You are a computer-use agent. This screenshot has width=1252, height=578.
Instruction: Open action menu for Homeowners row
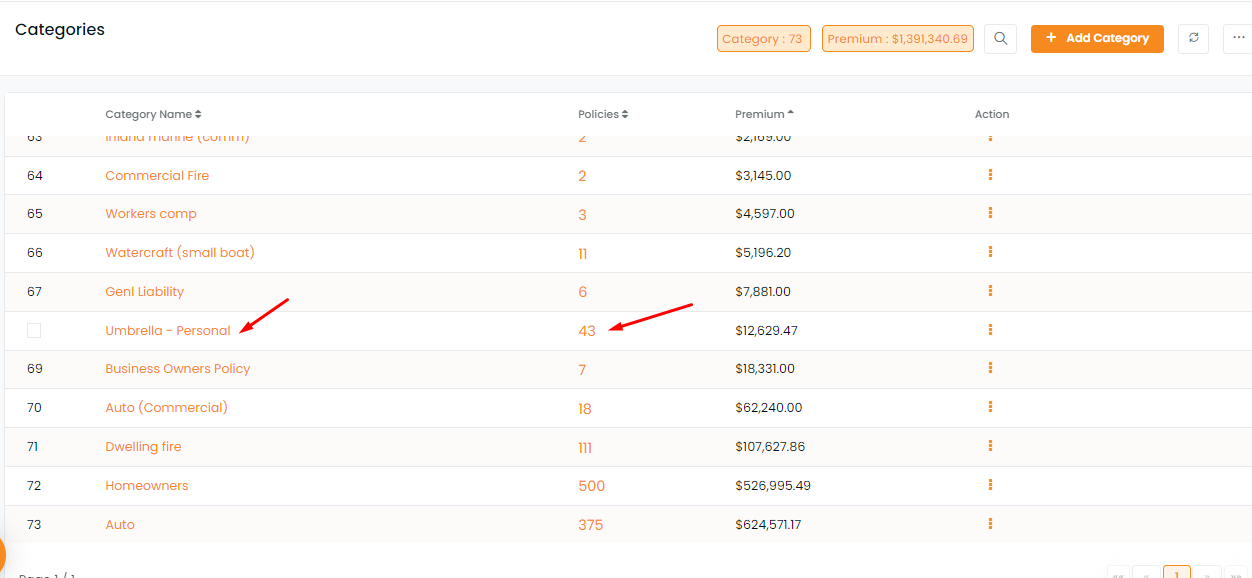pyautogui.click(x=990, y=485)
